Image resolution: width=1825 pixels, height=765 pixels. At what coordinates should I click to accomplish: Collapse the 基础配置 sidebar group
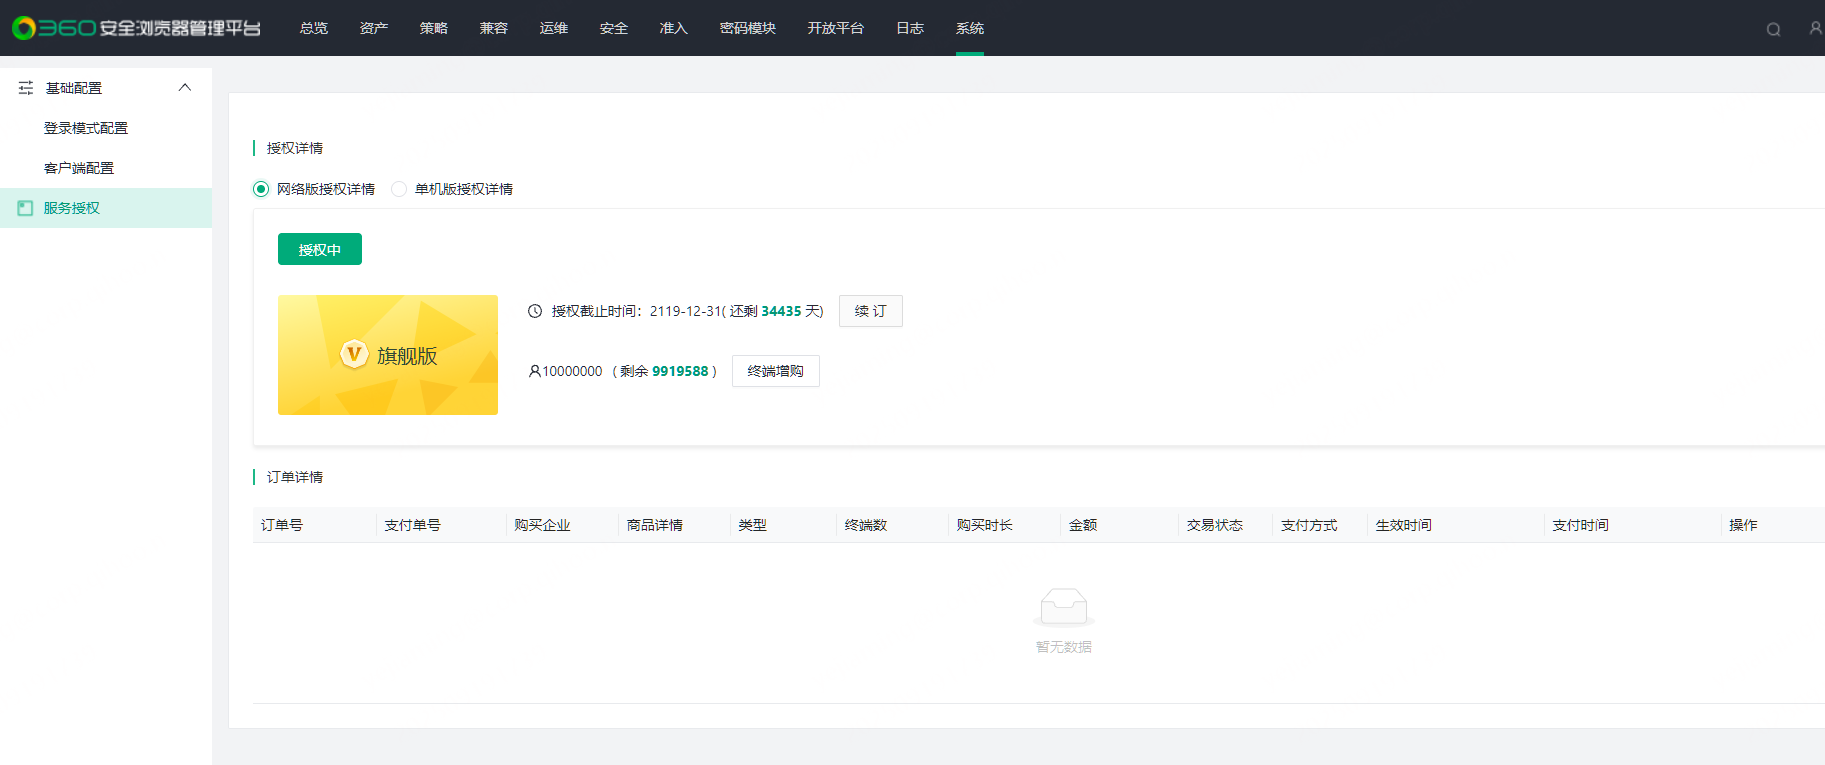tap(185, 88)
